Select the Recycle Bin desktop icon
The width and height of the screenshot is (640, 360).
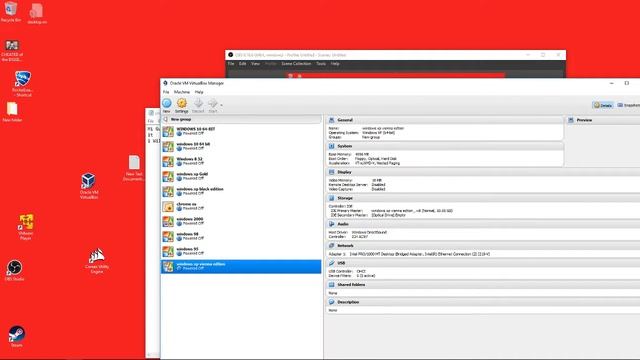(11, 12)
